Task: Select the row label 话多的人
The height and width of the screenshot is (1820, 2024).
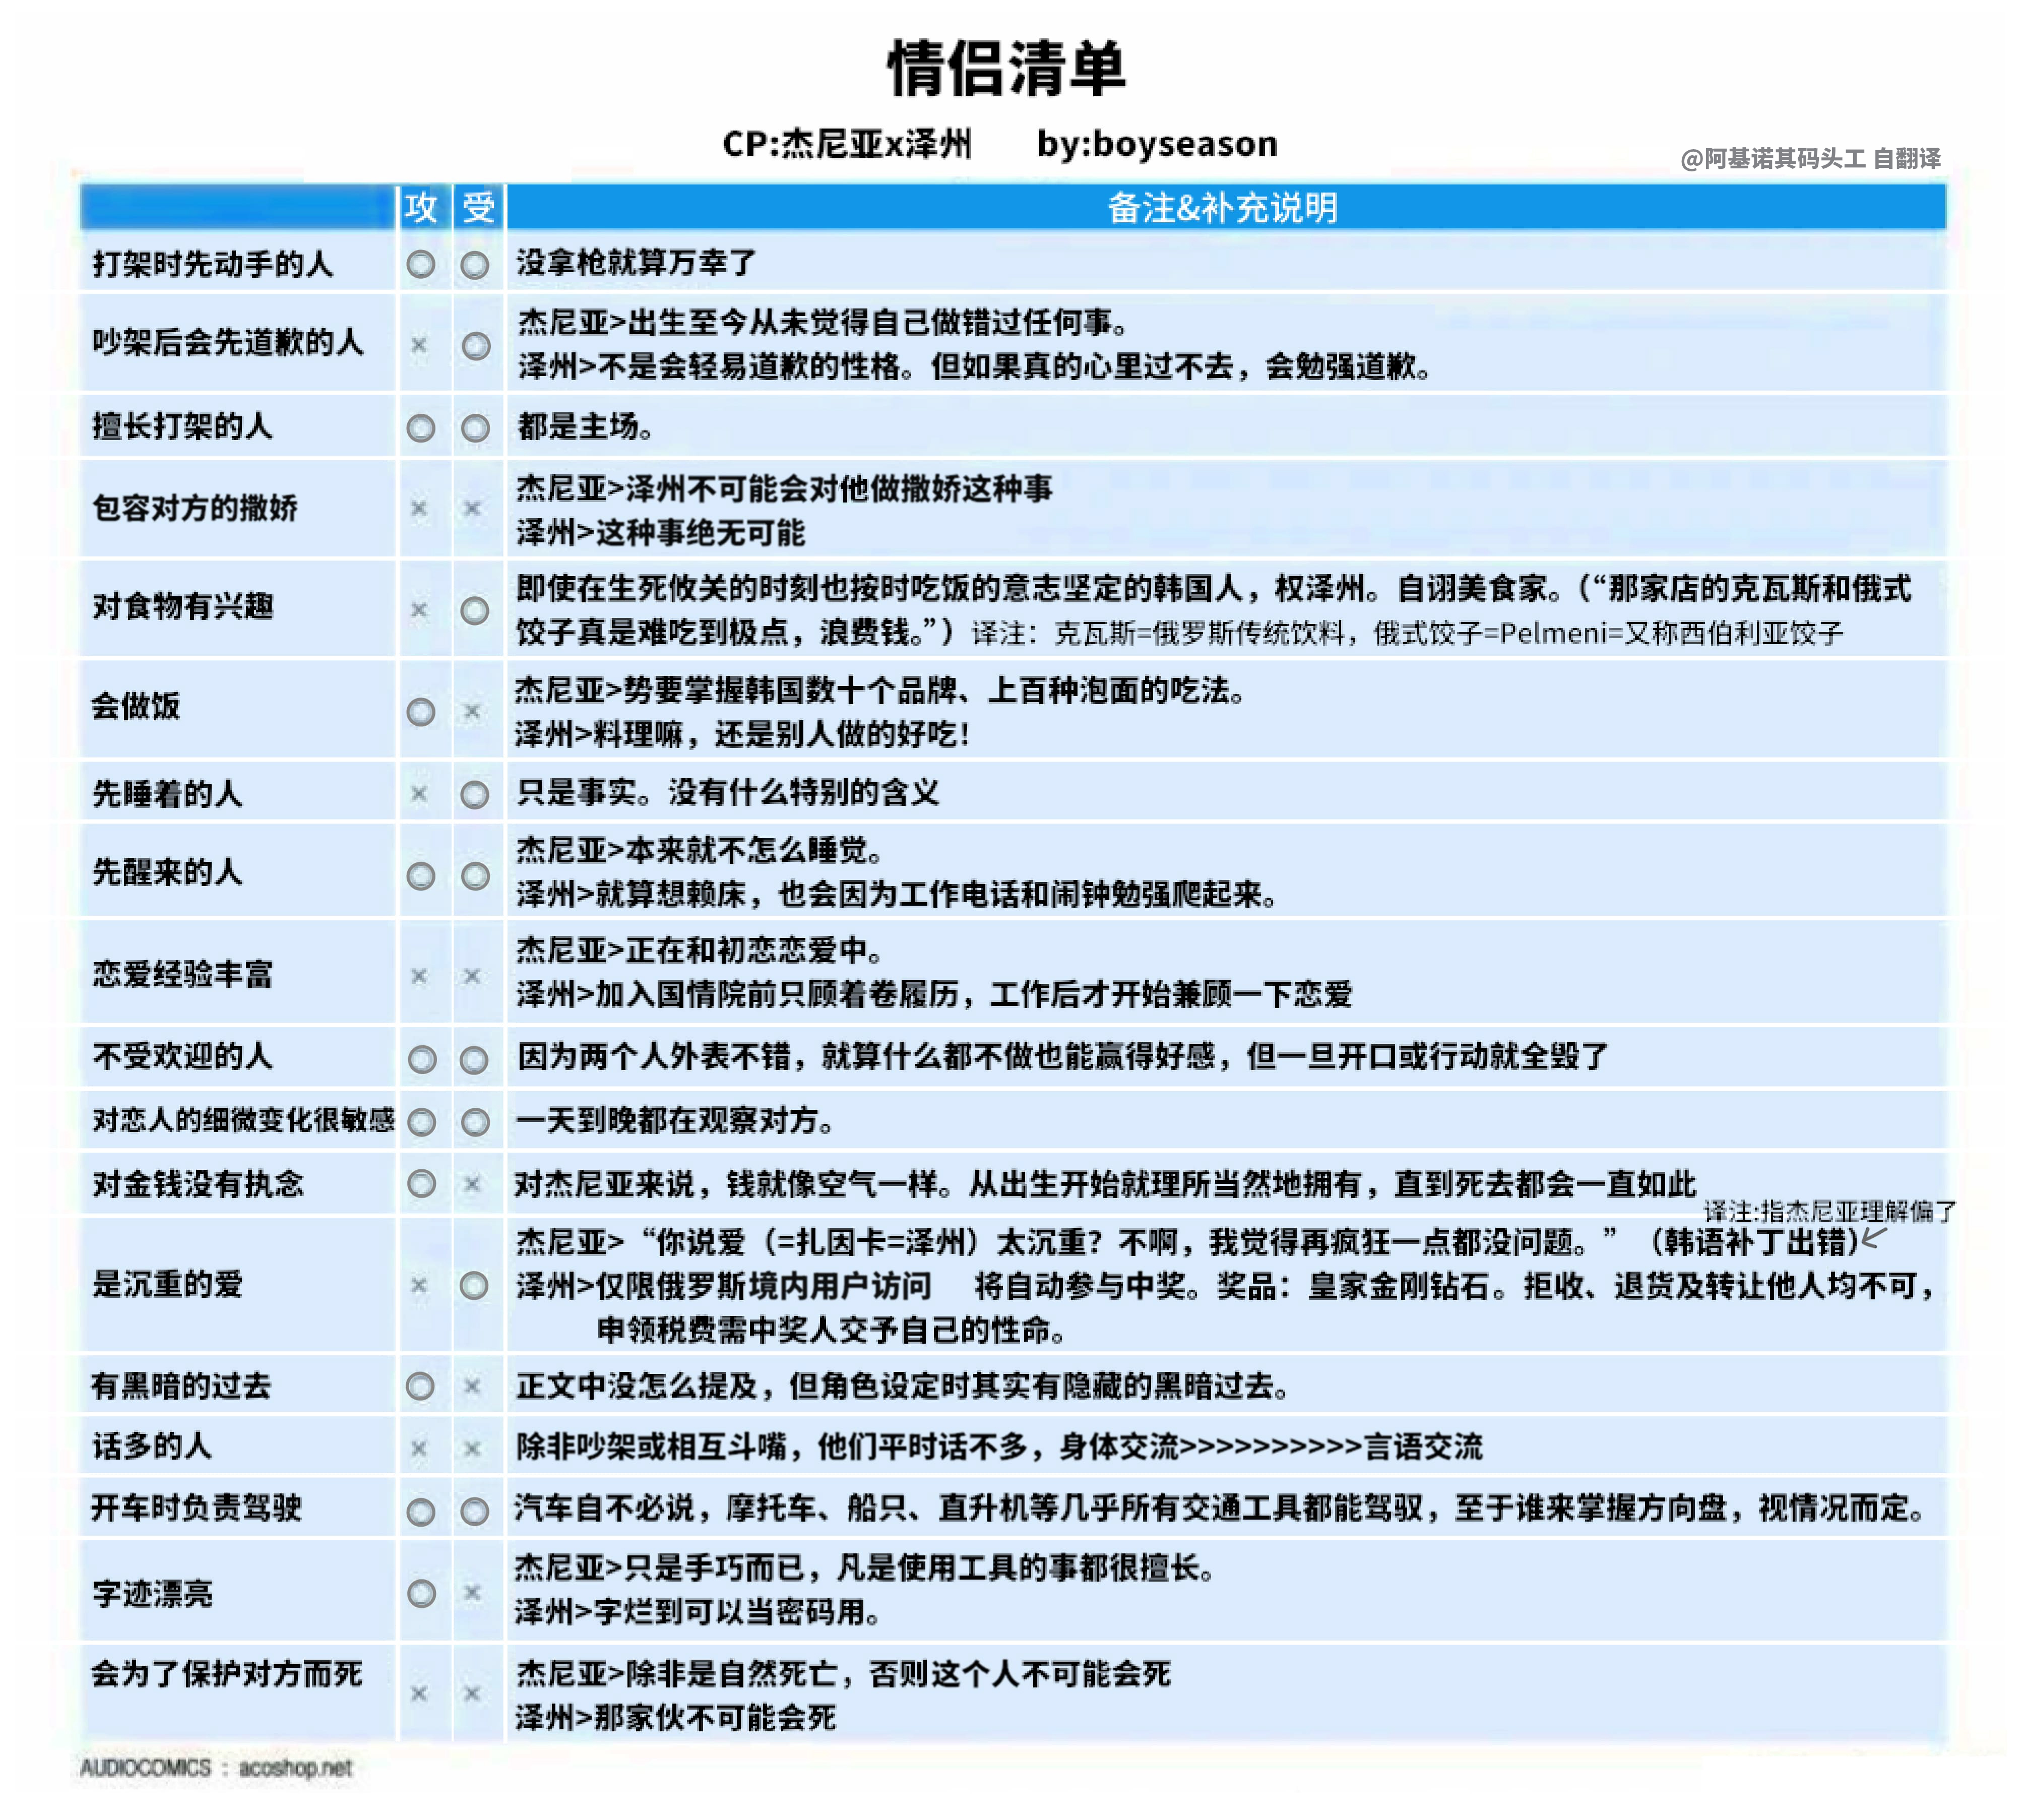Action: pyautogui.click(x=151, y=1446)
